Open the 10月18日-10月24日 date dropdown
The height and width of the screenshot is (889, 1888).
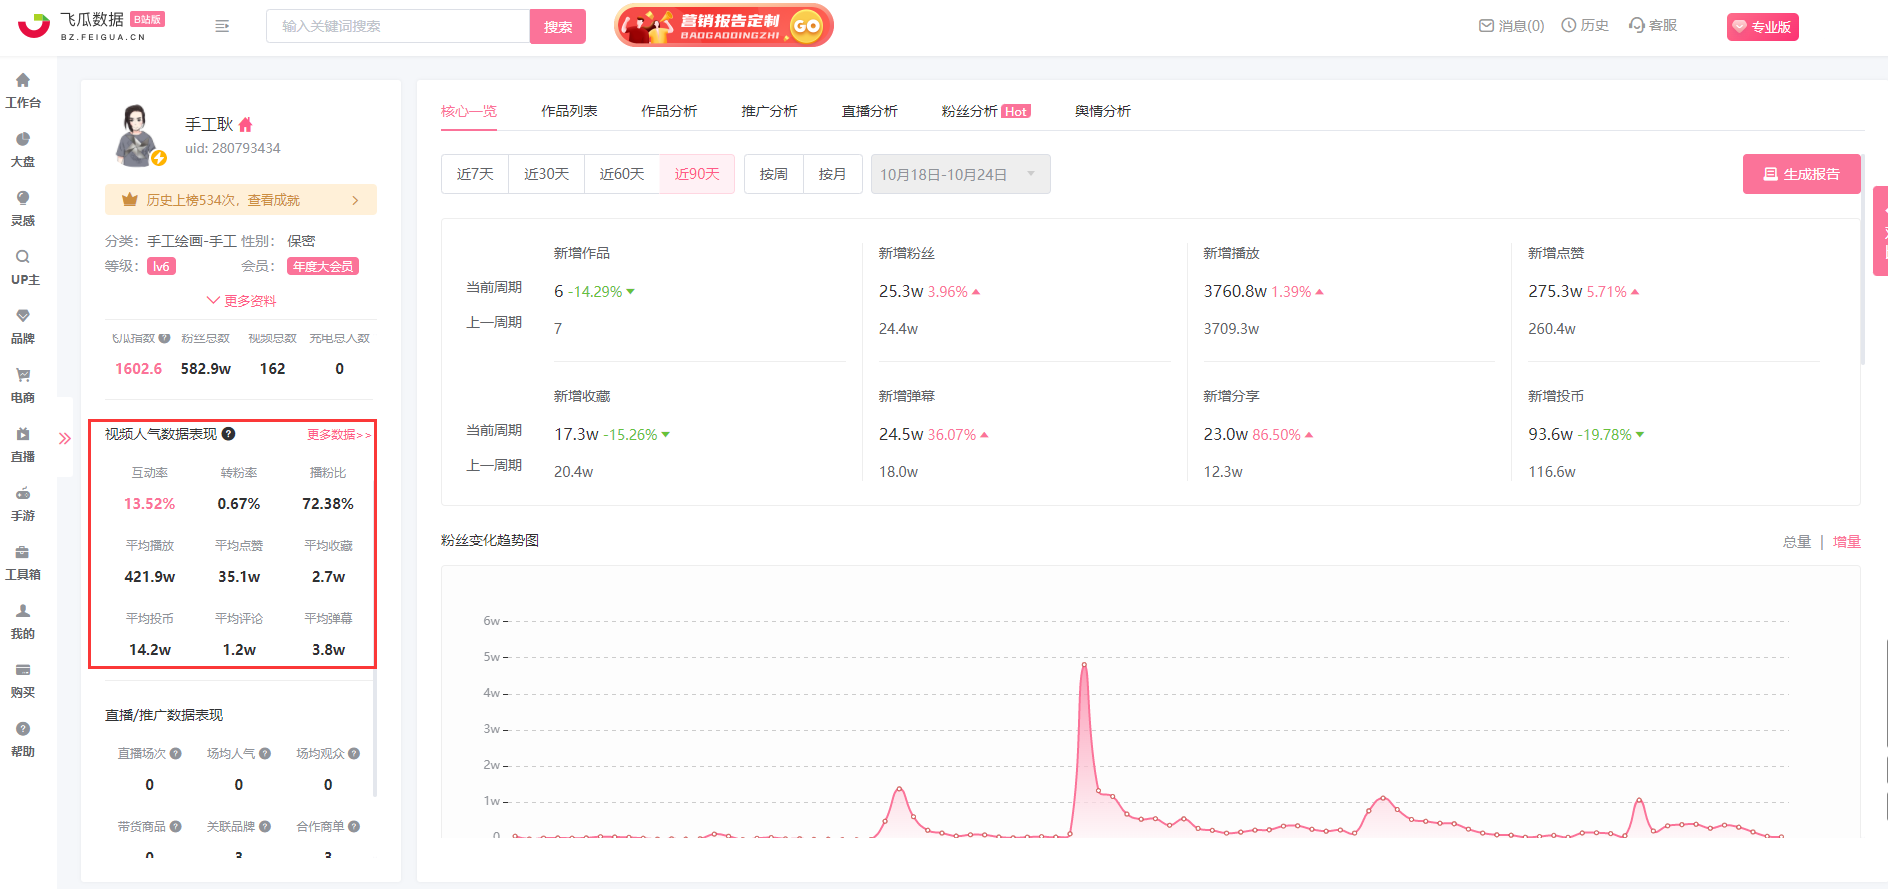pos(960,174)
